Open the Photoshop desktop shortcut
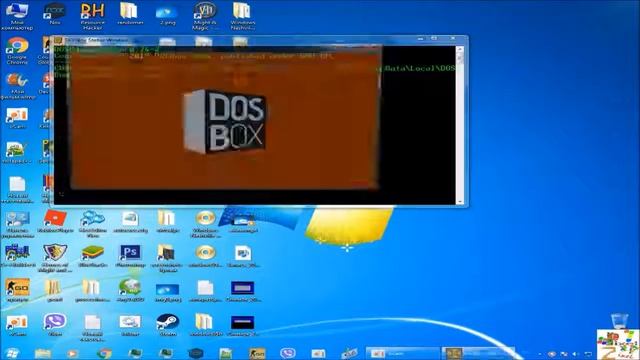This screenshot has width=640, height=360. (130, 256)
